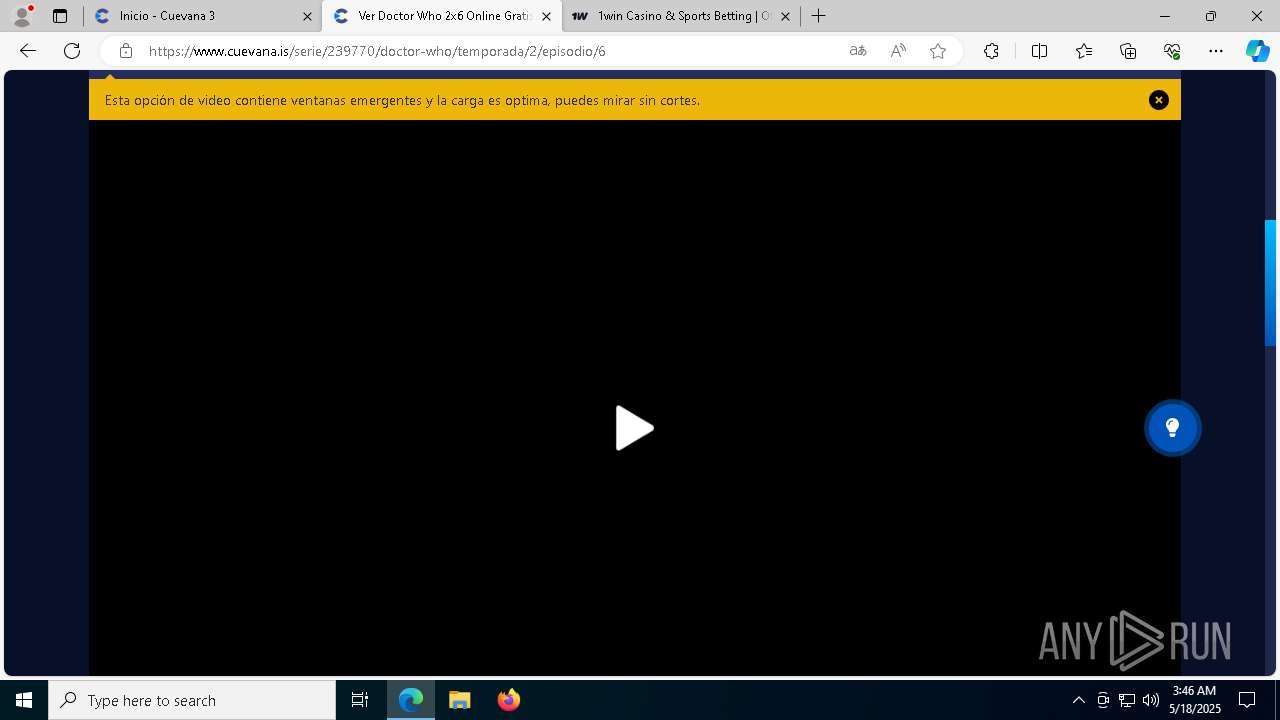This screenshot has height=720, width=1280.
Task: Restore down the Edge window
Action: pyautogui.click(x=1210, y=16)
